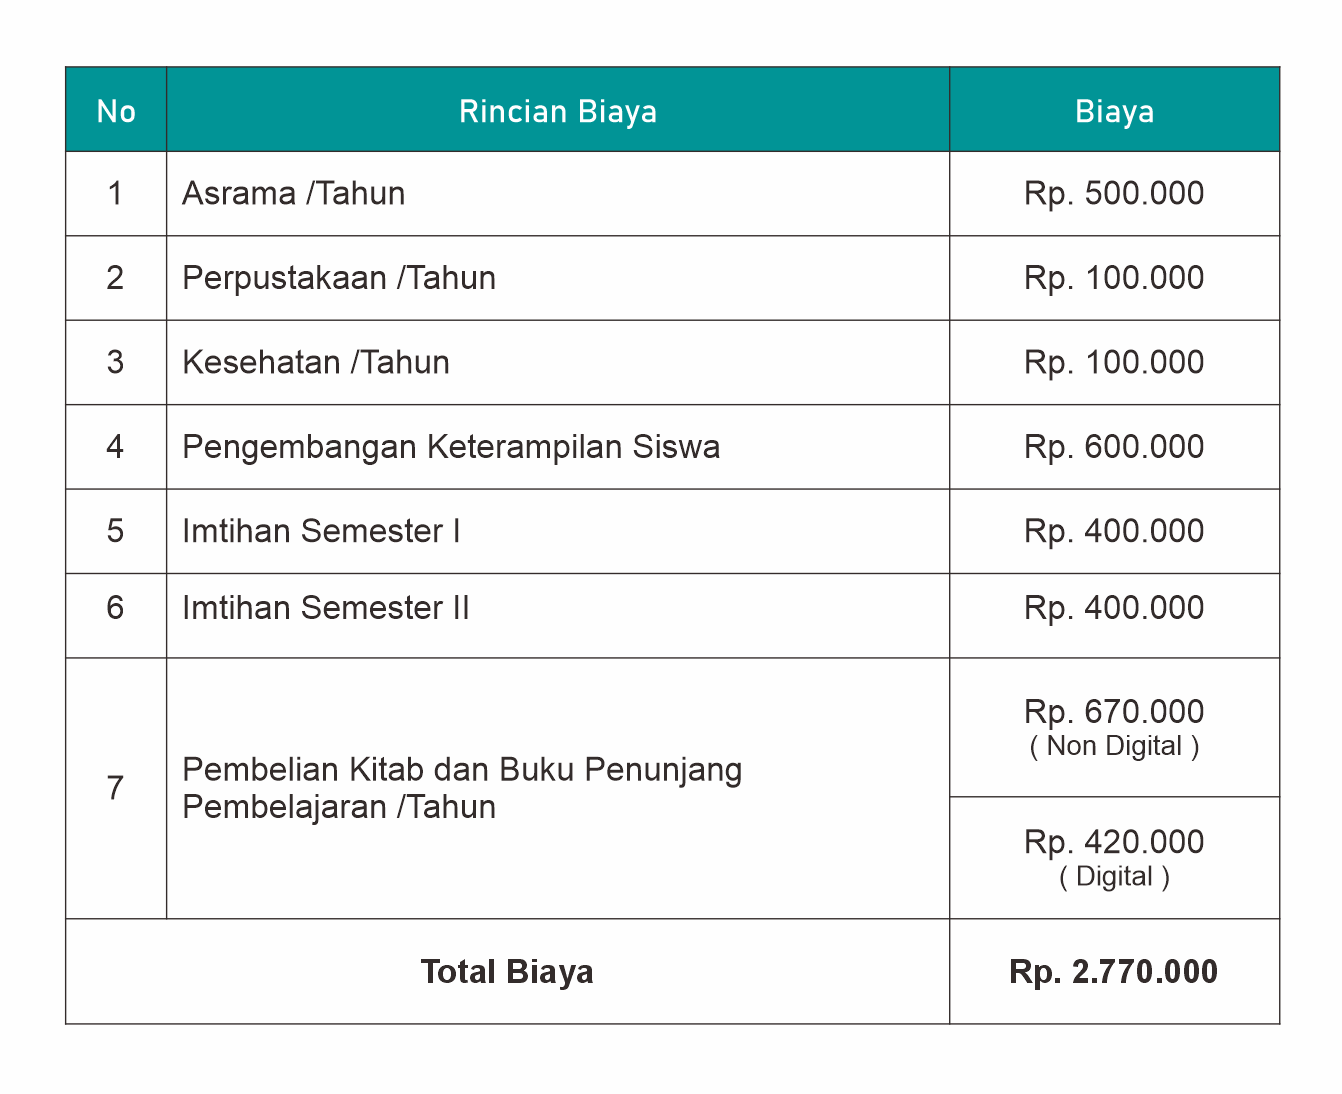Click the Kesehatan row's Rp. 100.000 amount

coord(1114,362)
